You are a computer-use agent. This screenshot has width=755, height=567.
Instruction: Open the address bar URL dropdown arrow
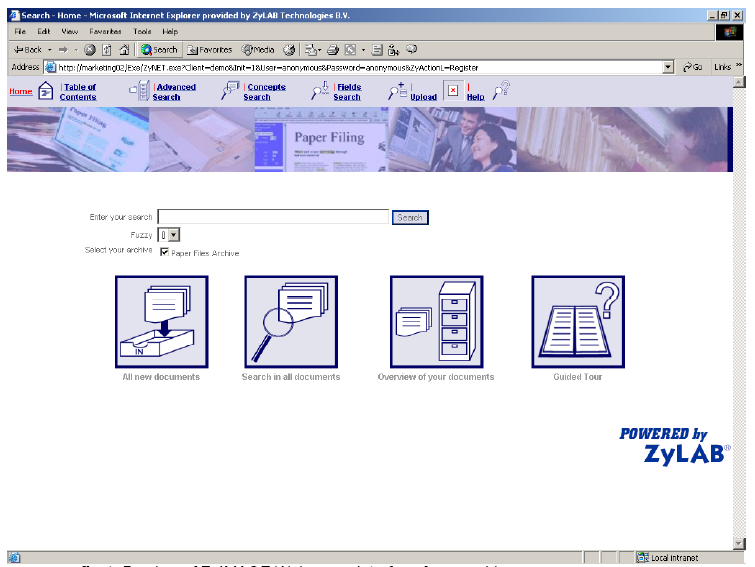tap(668, 67)
